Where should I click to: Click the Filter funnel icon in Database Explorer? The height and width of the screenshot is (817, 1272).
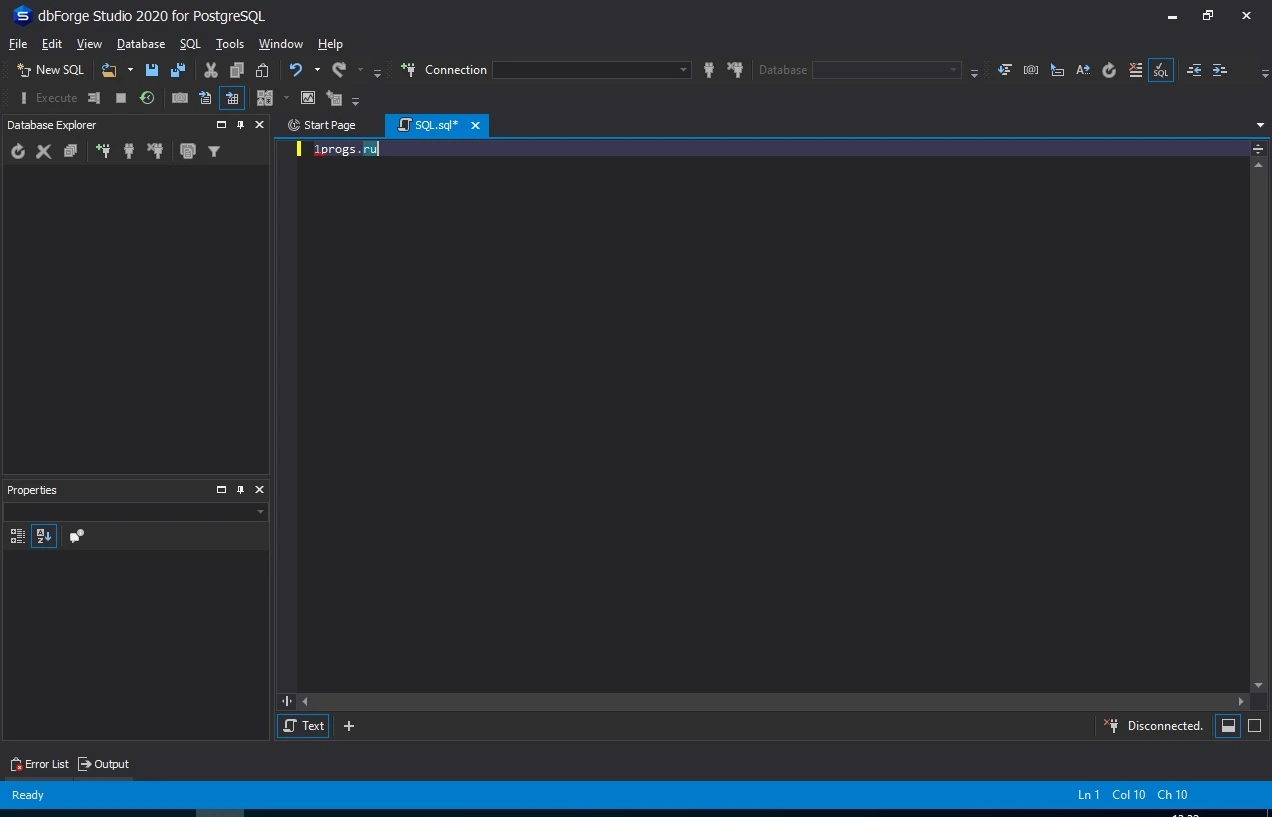point(214,151)
